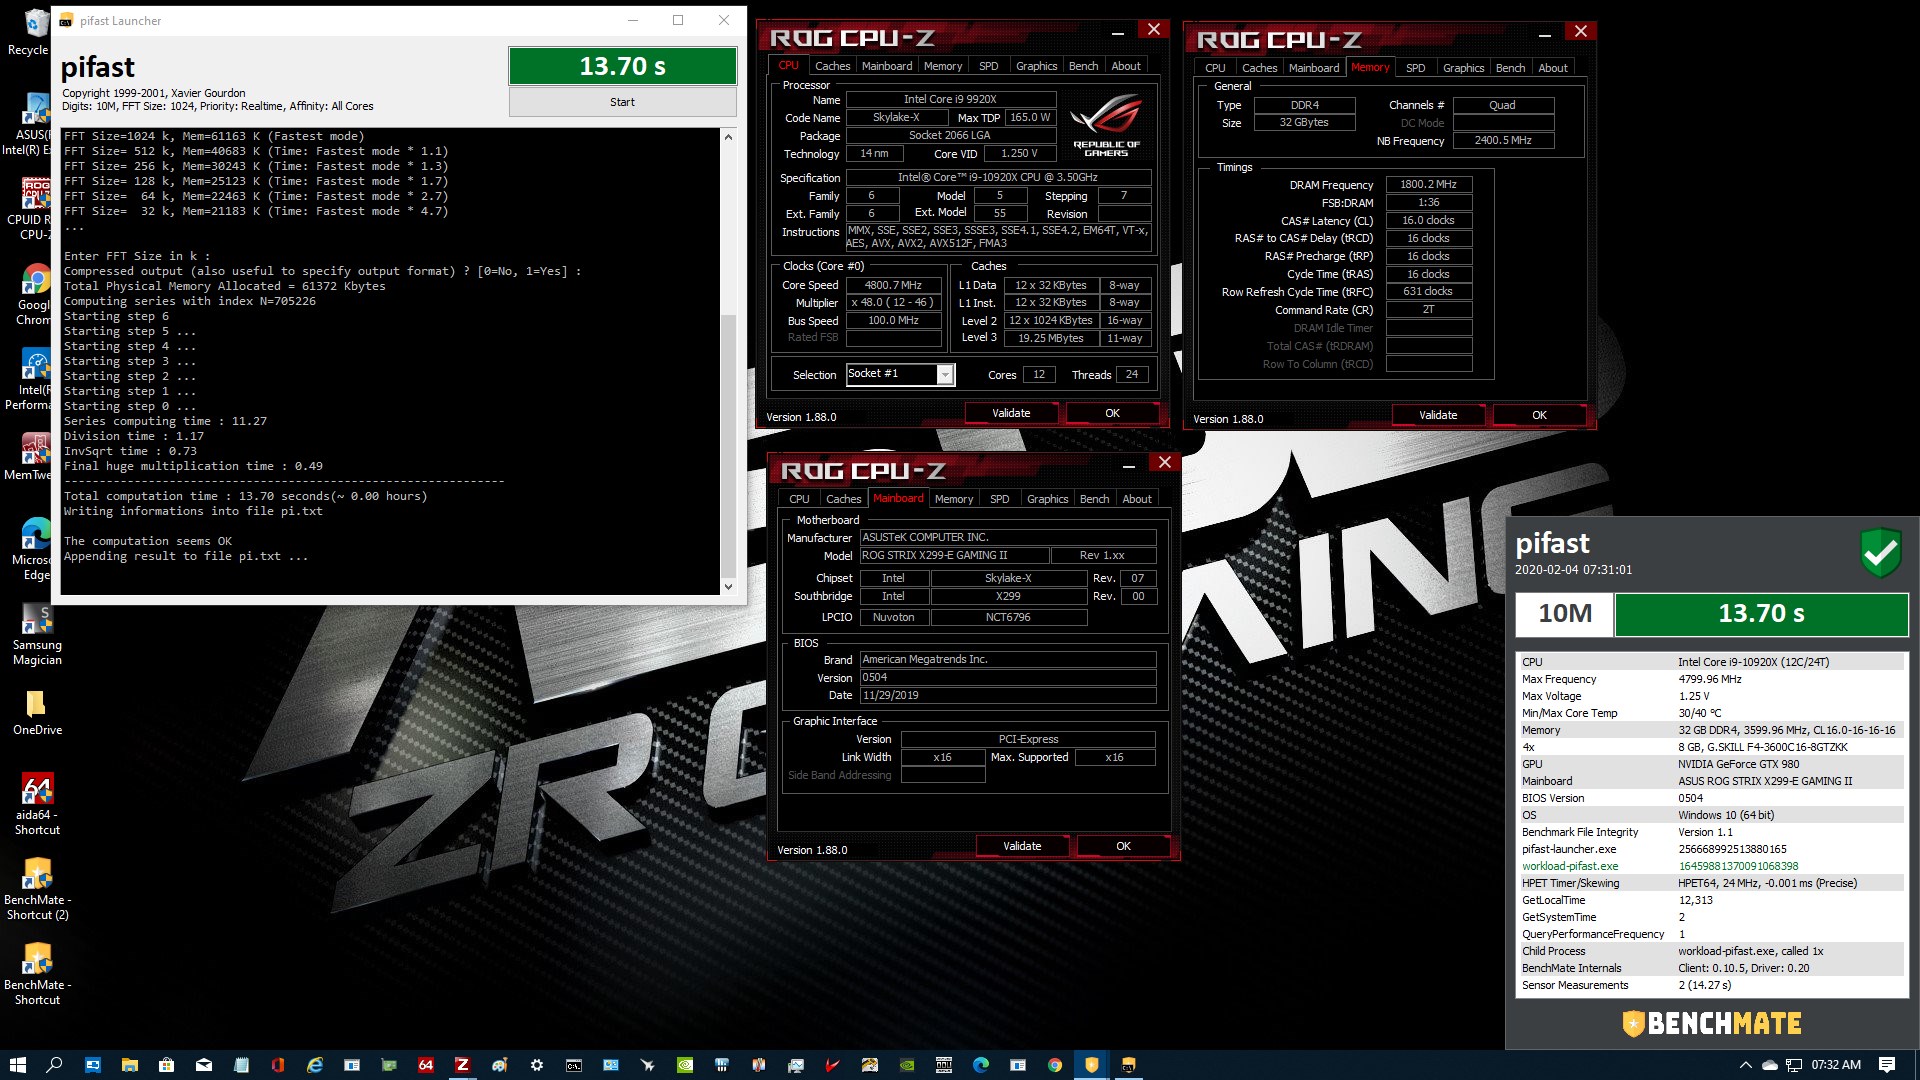
Task: Open AIDA64 icon in the taskbar
Action: coord(425,1065)
